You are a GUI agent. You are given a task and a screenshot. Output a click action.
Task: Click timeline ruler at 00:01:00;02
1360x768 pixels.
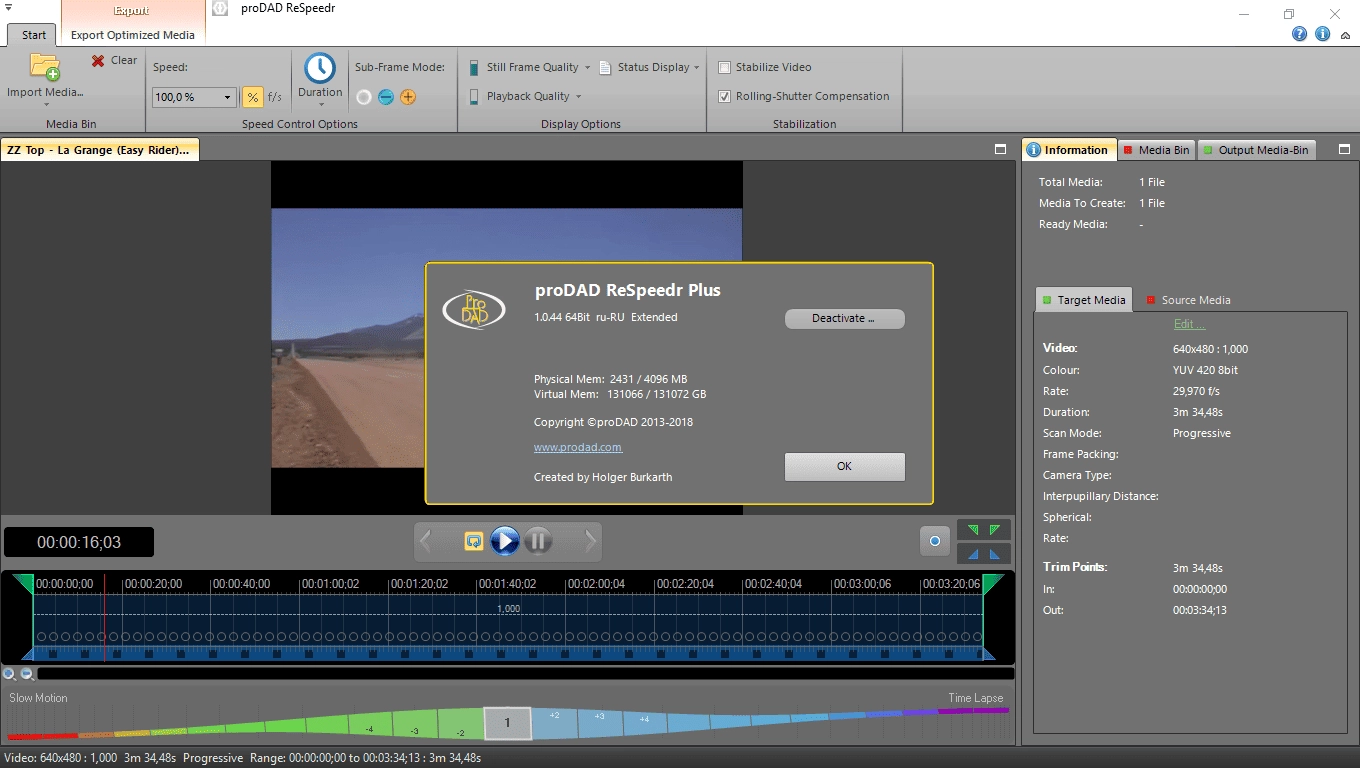[x=330, y=584]
